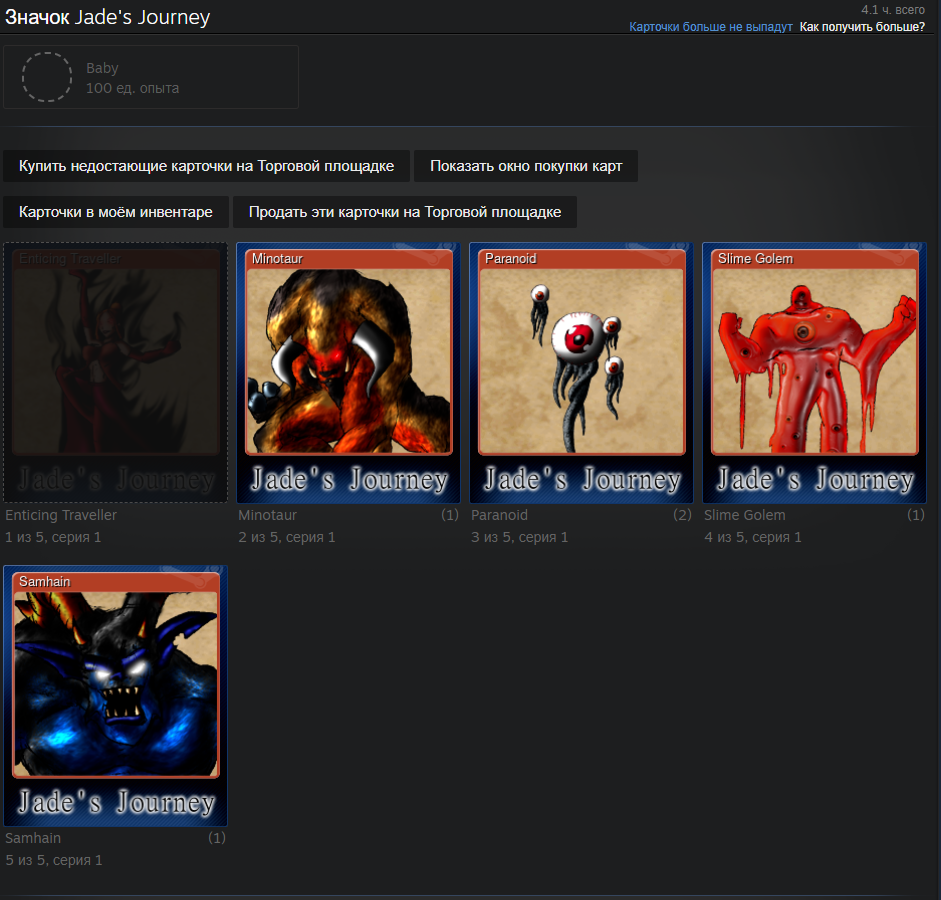Click '4 из 5, серия 1' text
The height and width of the screenshot is (900, 941).
[x=753, y=537]
